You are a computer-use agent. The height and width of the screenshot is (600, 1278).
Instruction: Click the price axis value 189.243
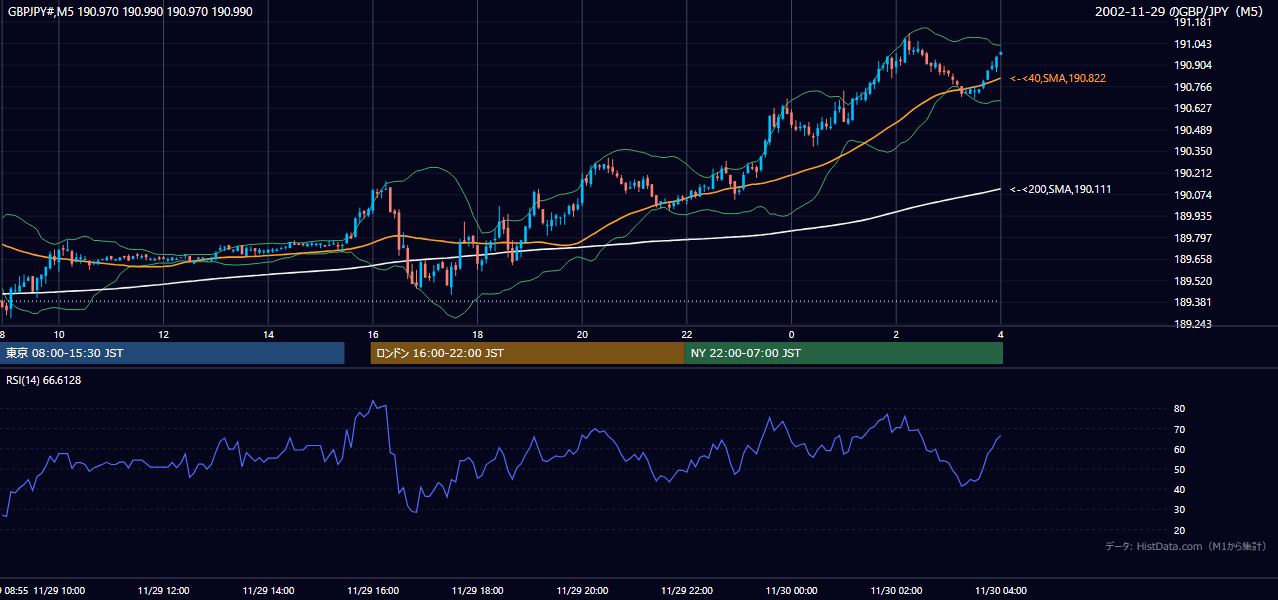[x=1193, y=324]
